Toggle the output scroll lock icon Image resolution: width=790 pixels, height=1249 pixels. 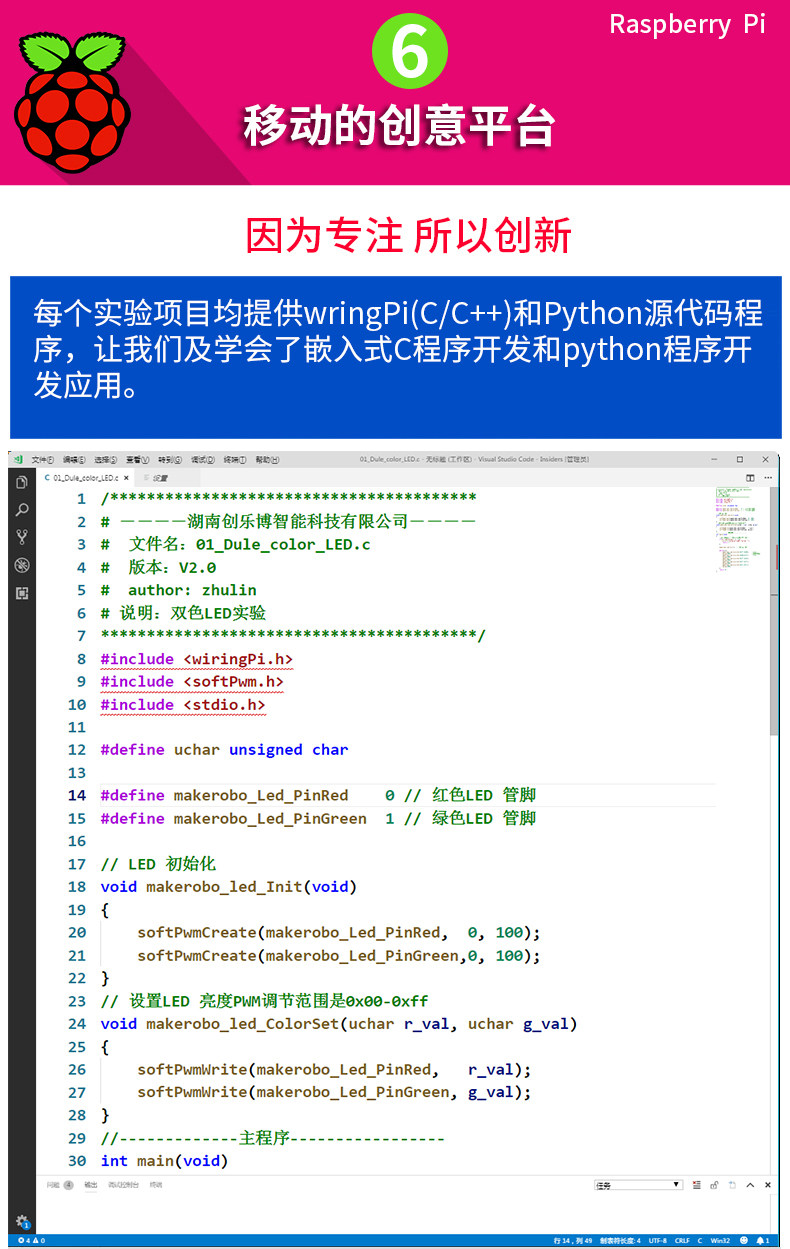(x=714, y=1185)
